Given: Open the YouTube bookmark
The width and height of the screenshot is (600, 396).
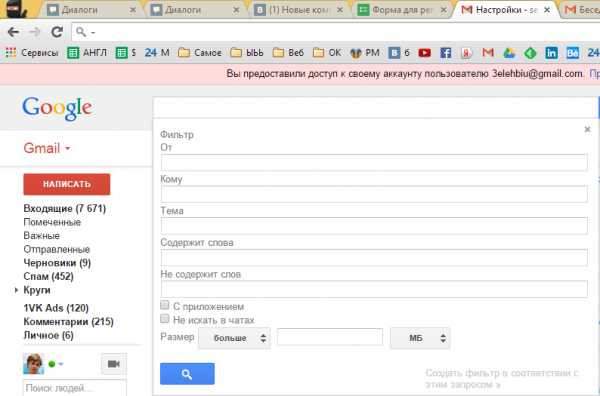Looking at the screenshot, I should [424, 53].
